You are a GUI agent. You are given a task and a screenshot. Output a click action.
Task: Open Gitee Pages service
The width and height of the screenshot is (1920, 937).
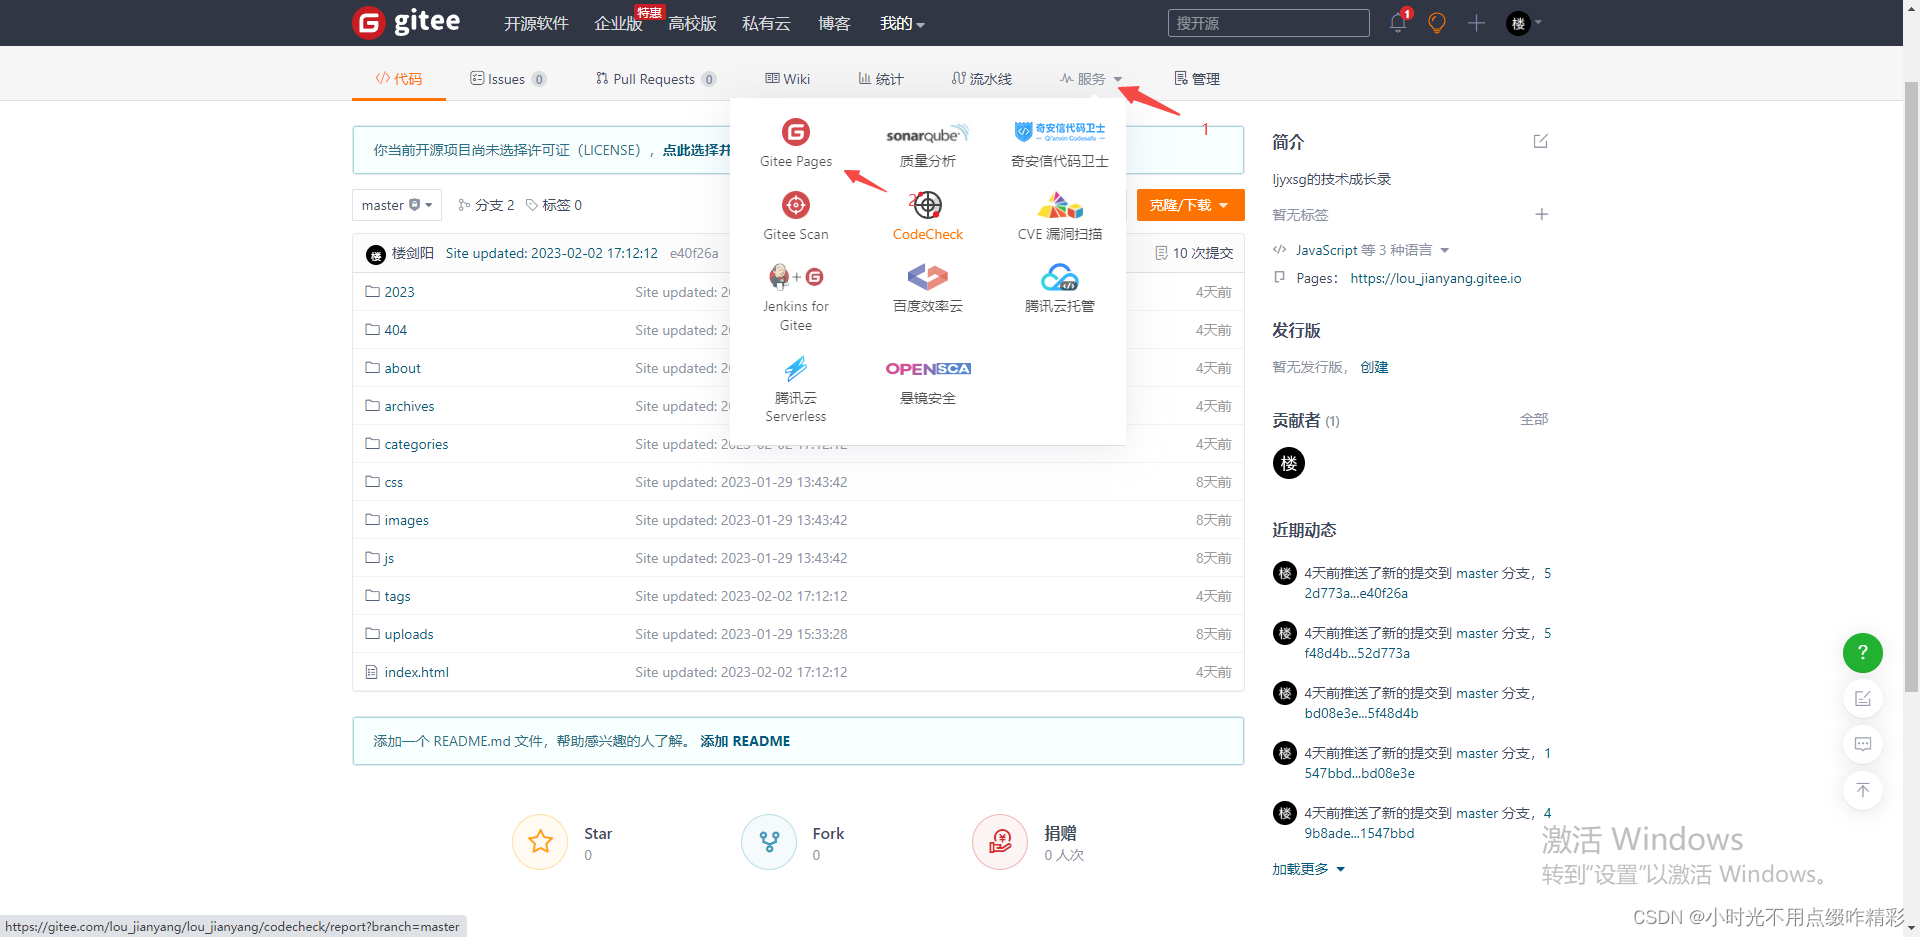[795, 144]
